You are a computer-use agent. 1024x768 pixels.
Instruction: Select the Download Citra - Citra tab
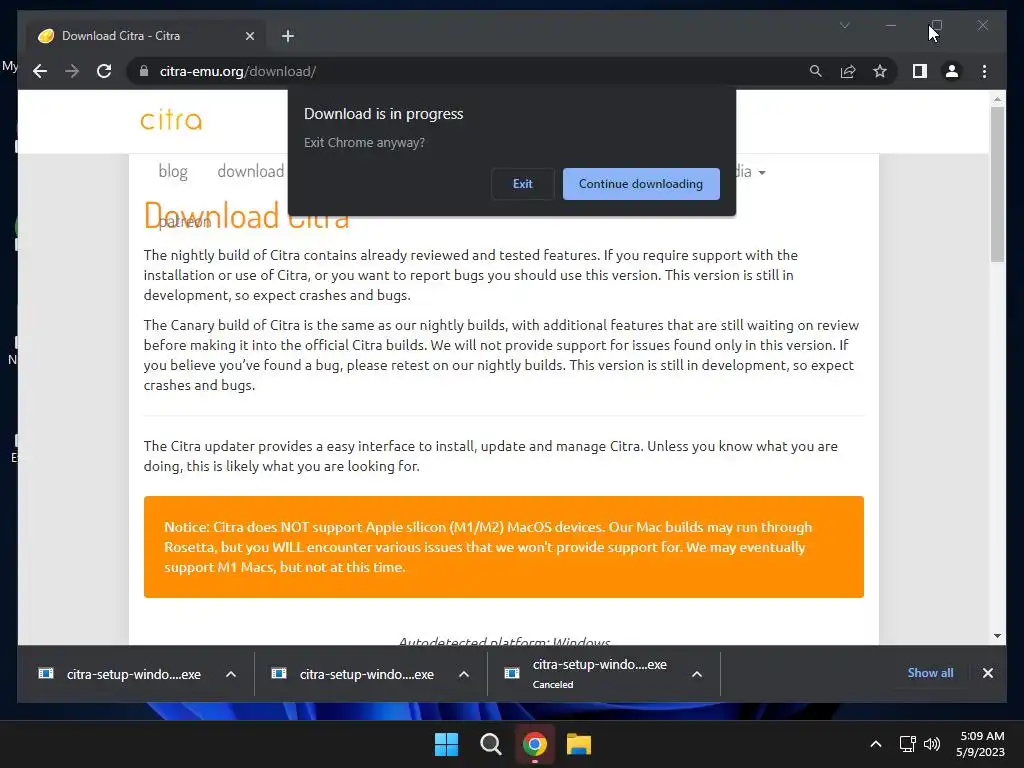point(146,36)
